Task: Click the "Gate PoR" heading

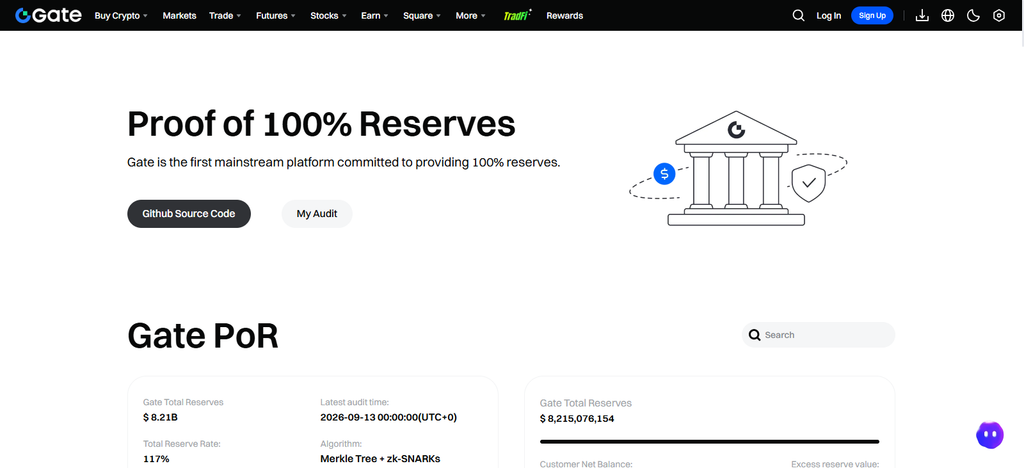Action: [x=203, y=336]
